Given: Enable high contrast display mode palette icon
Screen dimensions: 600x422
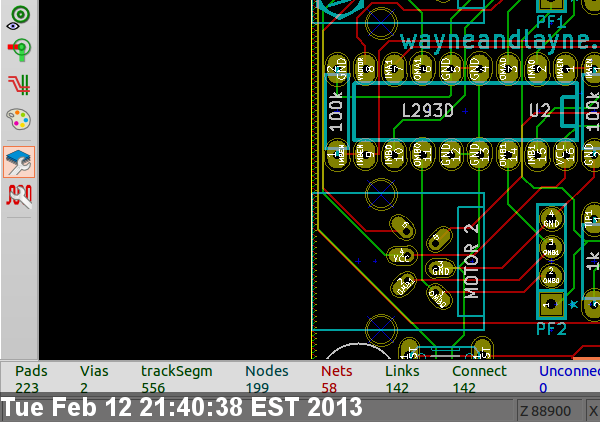Looking at the screenshot, I should 19,119.
